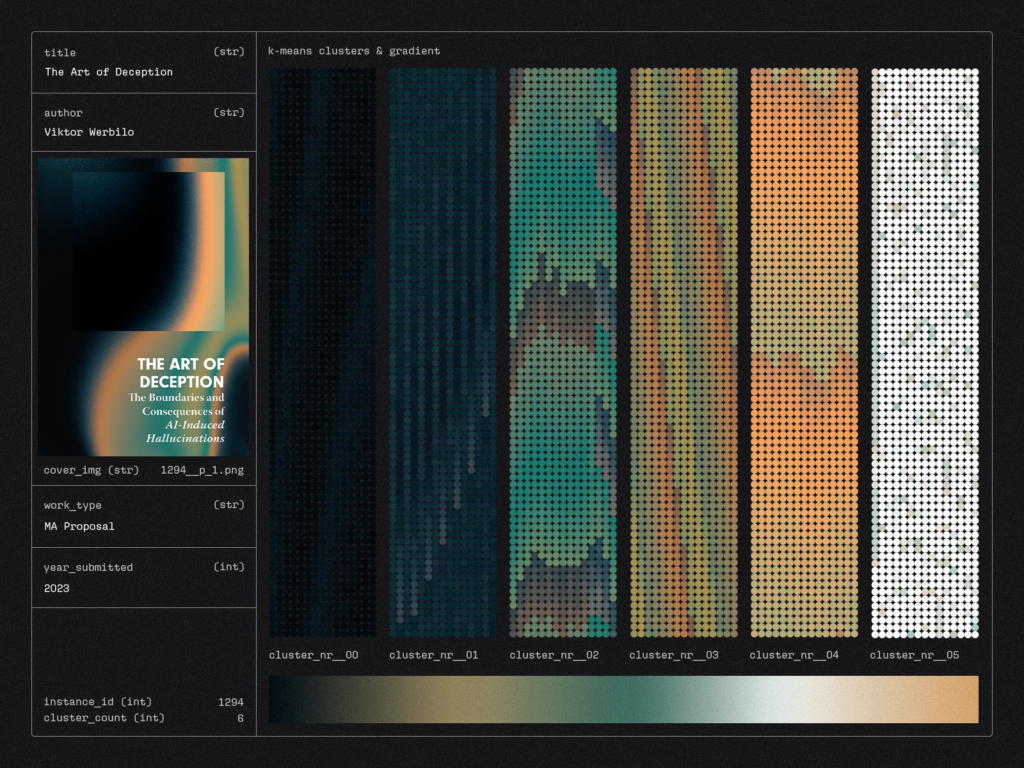The width and height of the screenshot is (1024, 768).
Task: Open the cluster_nr__01 dot matrix panel
Action: pyautogui.click(x=442, y=352)
